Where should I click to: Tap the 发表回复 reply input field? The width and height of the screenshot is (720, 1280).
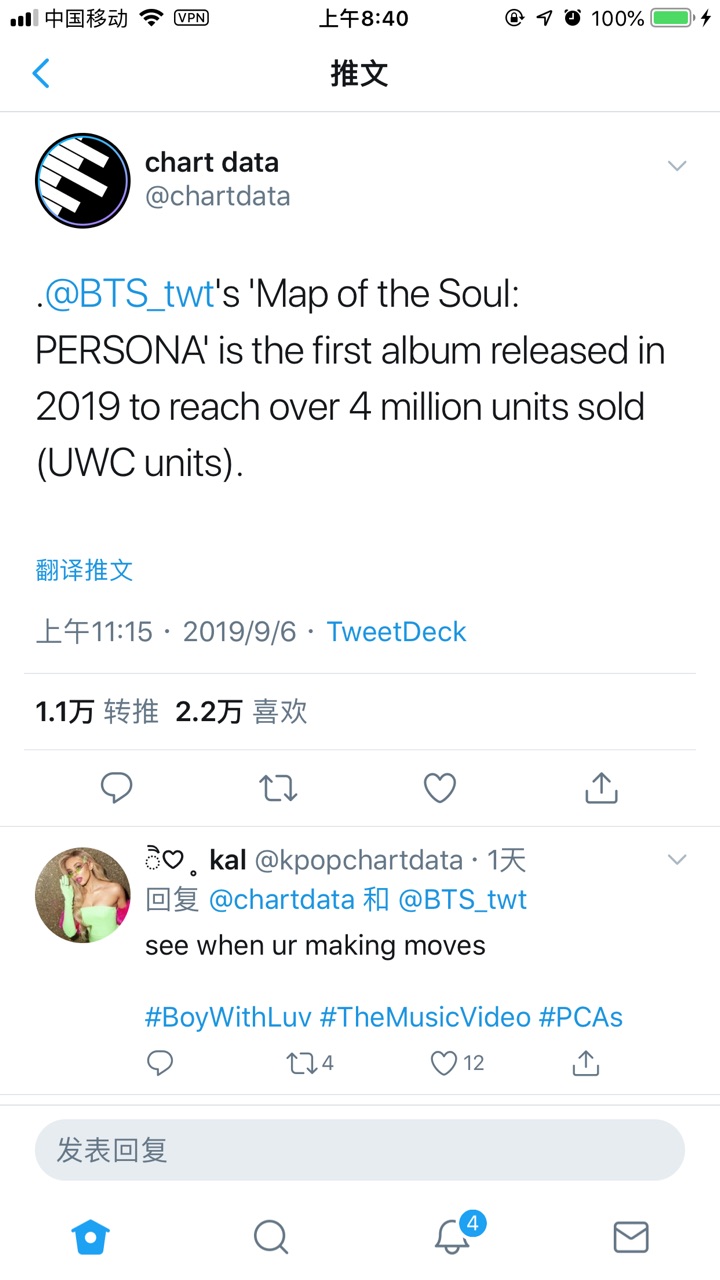coord(360,1150)
